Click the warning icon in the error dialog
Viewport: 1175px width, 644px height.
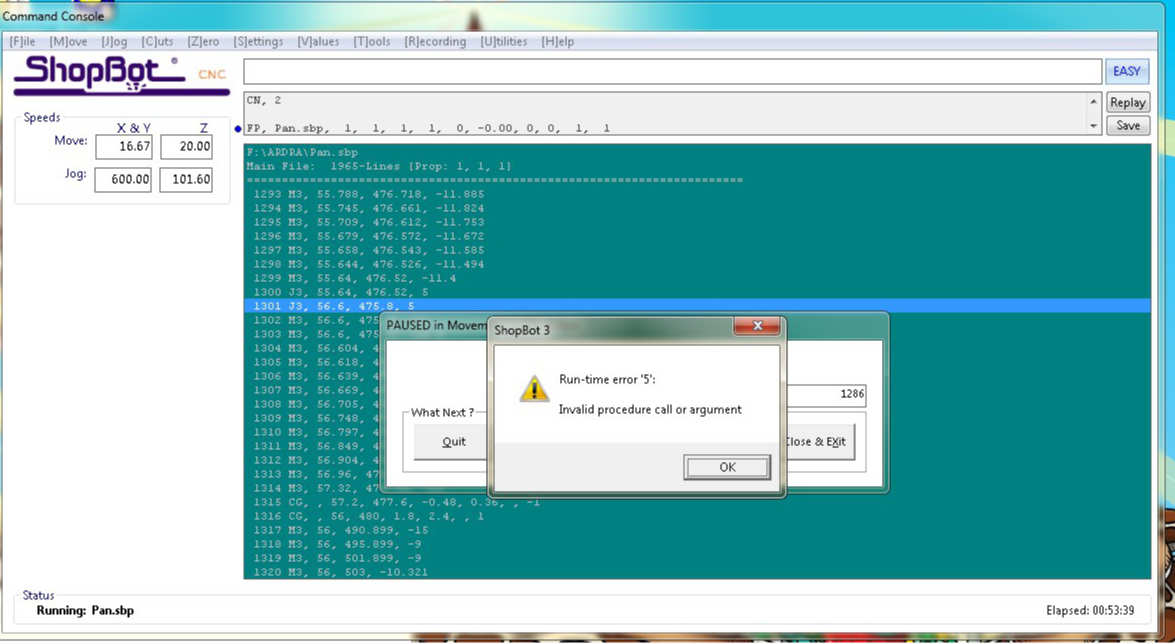point(534,389)
